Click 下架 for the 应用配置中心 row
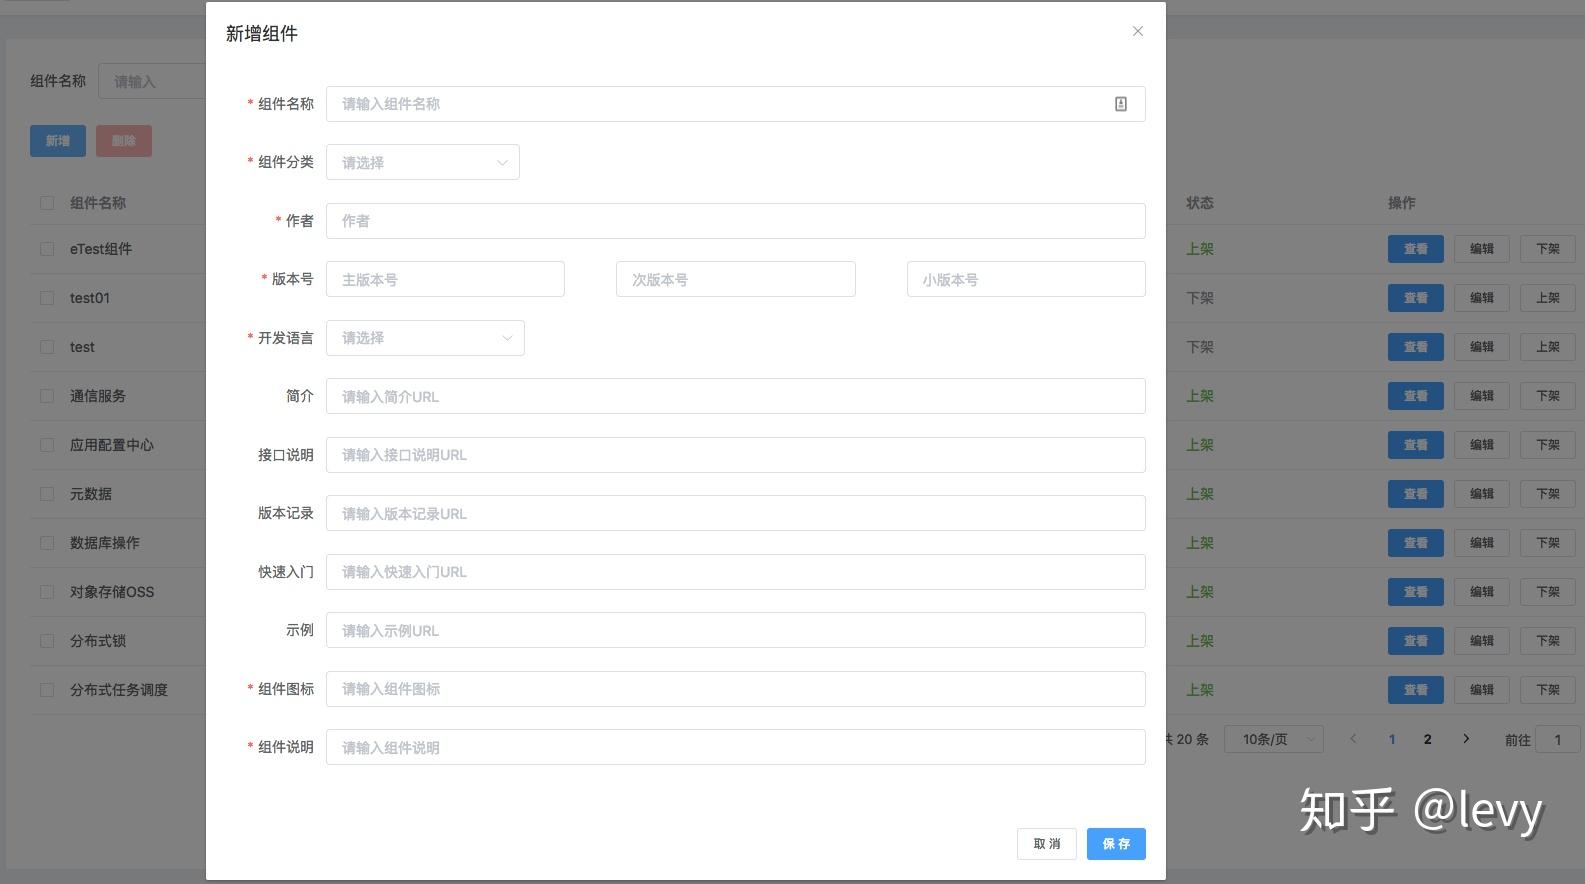Image resolution: width=1585 pixels, height=884 pixels. 1548,445
